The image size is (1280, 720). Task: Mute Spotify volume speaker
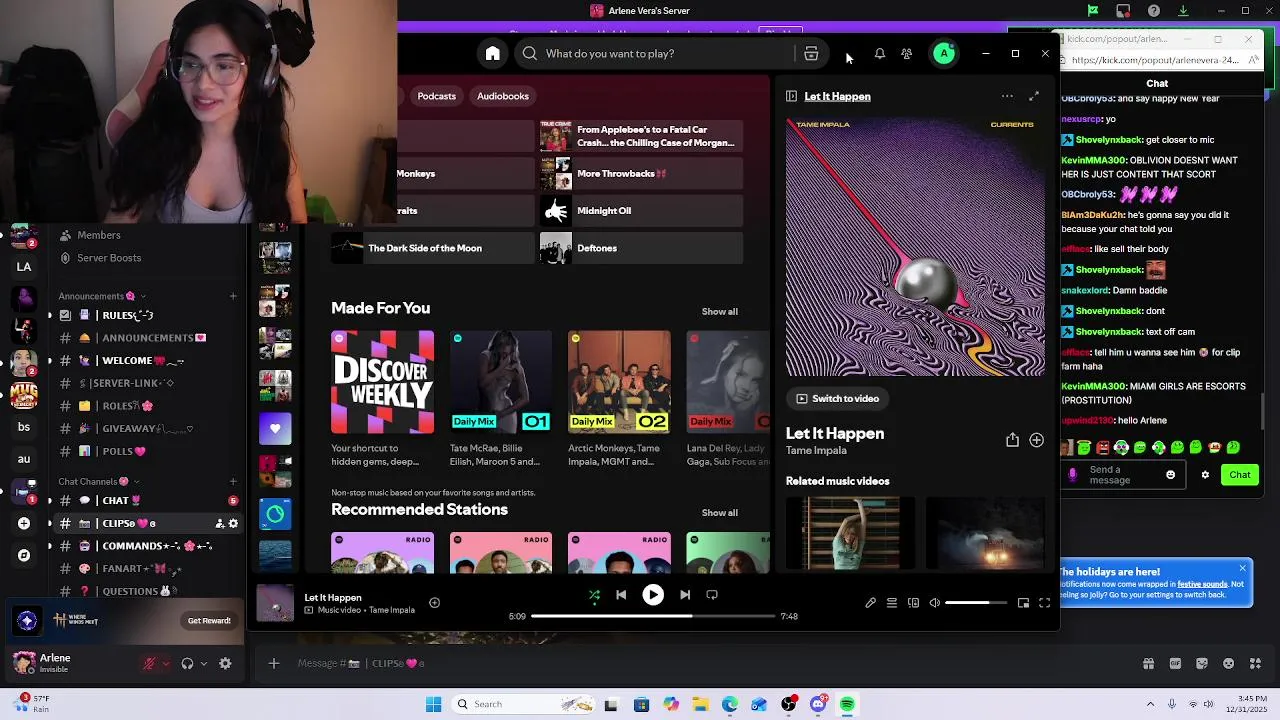934,603
